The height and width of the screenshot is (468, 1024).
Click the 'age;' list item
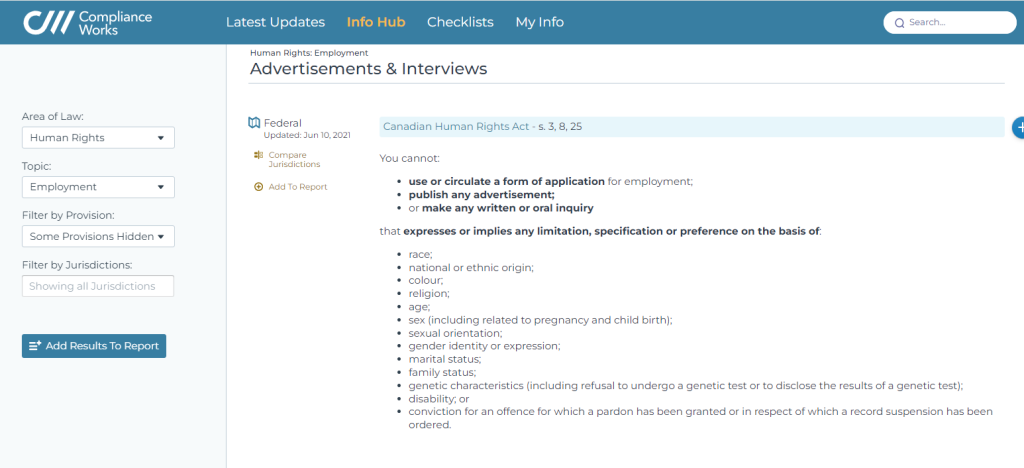pyautogui.click(x=419, y=306)
